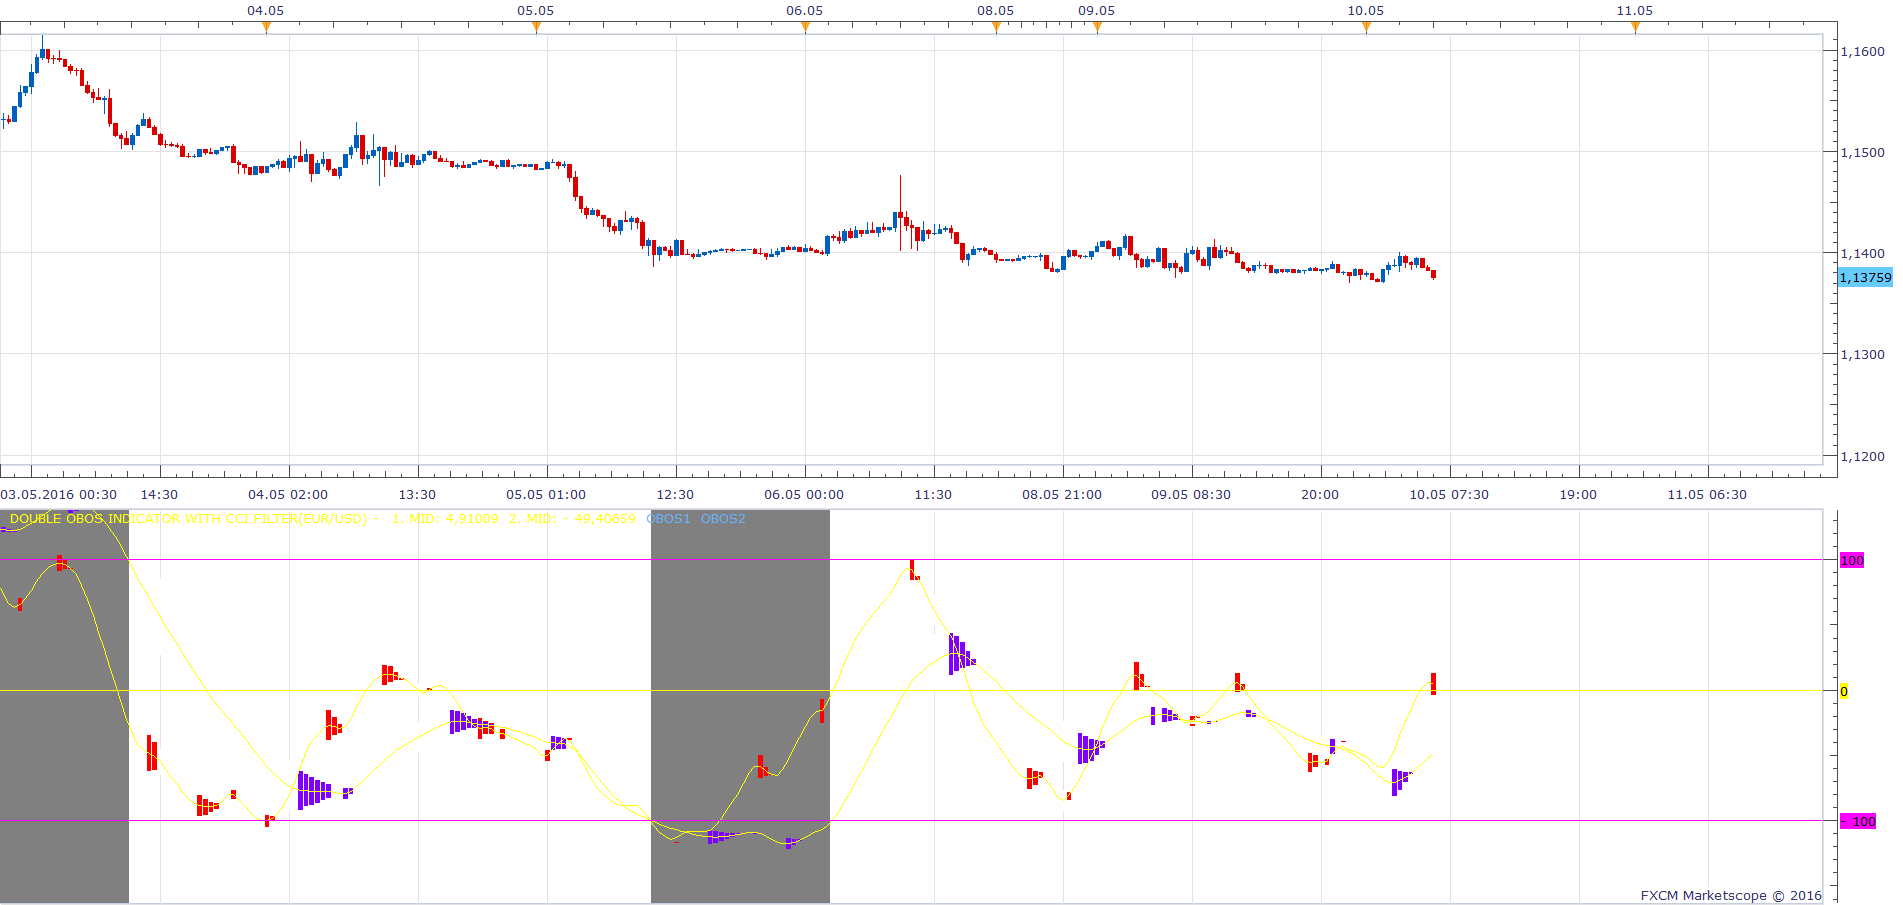Click the orange marker under 04.05
Screen dimensions: 1903x905
click(x=266, y=27)
